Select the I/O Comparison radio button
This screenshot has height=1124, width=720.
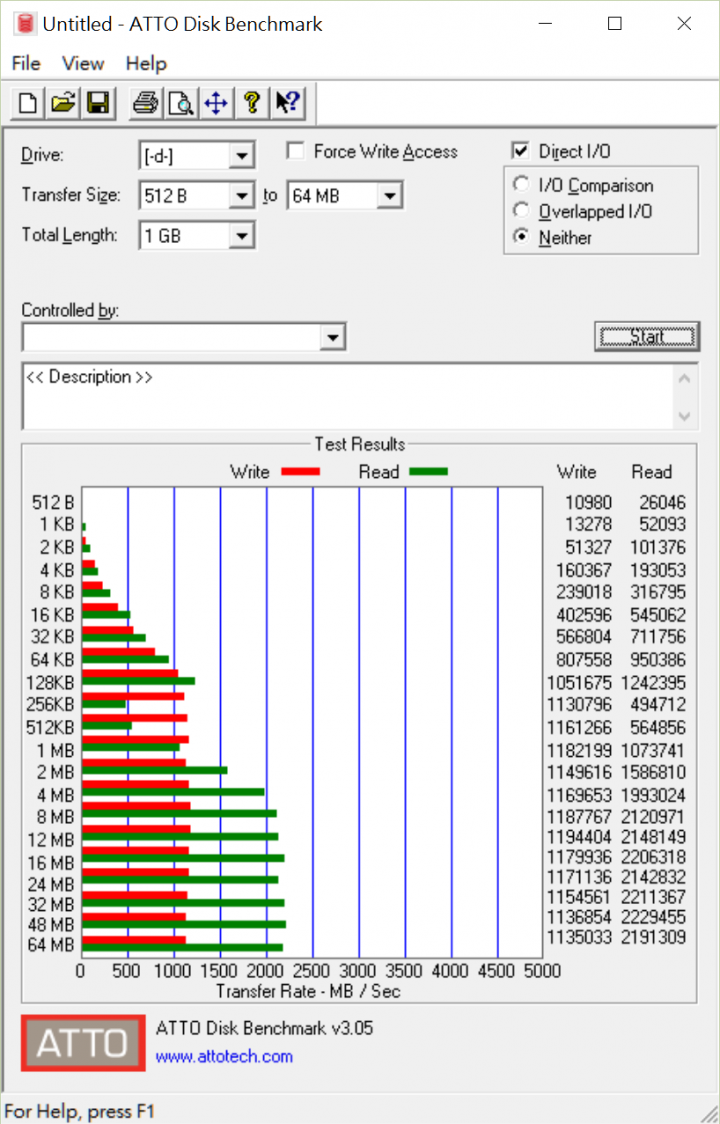click(x=521, y=185)
